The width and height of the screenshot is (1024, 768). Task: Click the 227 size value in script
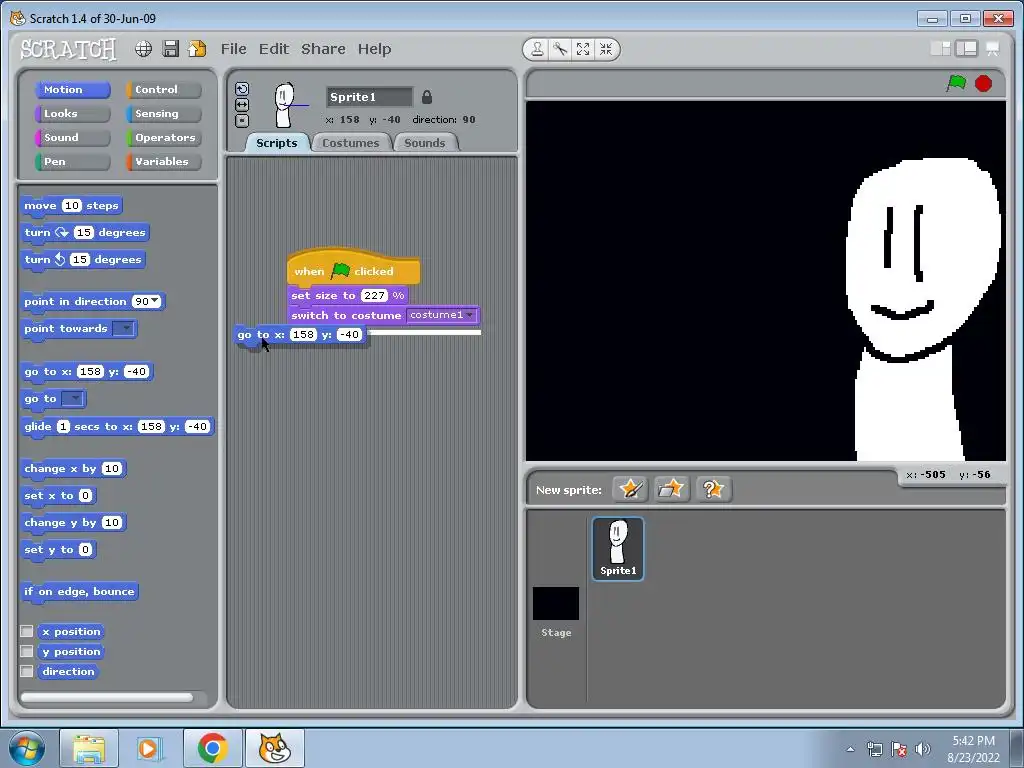[374, 295]
